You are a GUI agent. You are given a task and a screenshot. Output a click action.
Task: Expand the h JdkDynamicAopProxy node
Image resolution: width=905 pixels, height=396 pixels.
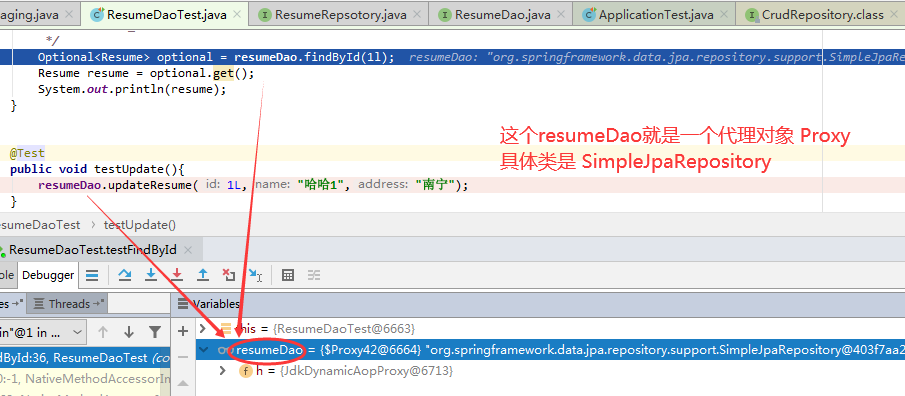pyautogui.click(x=223, y=371)
